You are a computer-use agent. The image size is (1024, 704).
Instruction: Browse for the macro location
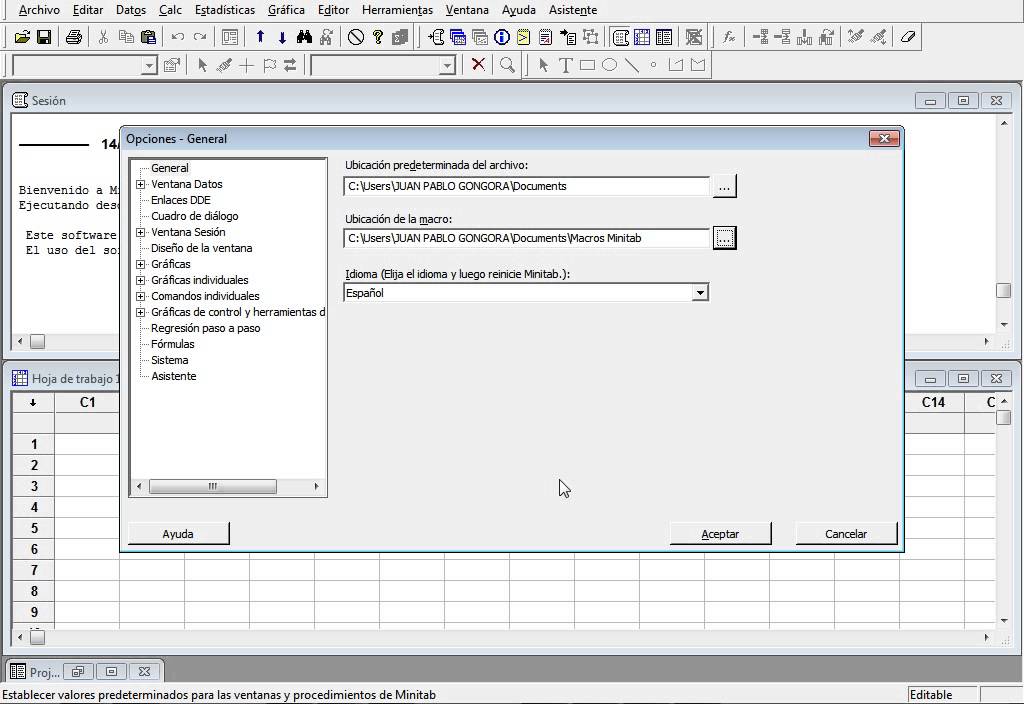pos(724,238)
